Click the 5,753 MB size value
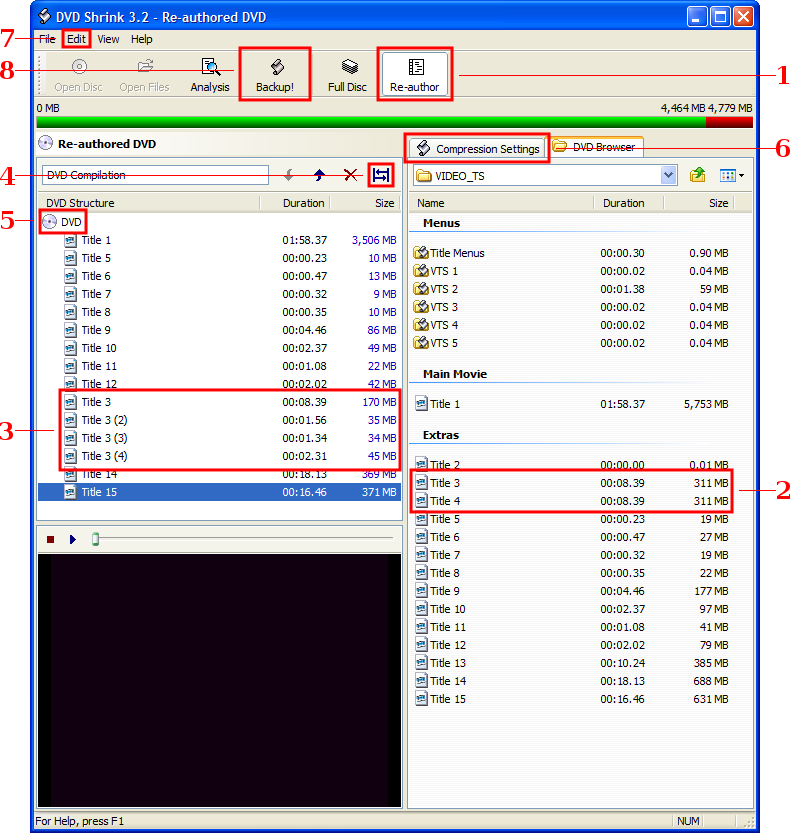790x833 pixels. click(x=706, y=404)
